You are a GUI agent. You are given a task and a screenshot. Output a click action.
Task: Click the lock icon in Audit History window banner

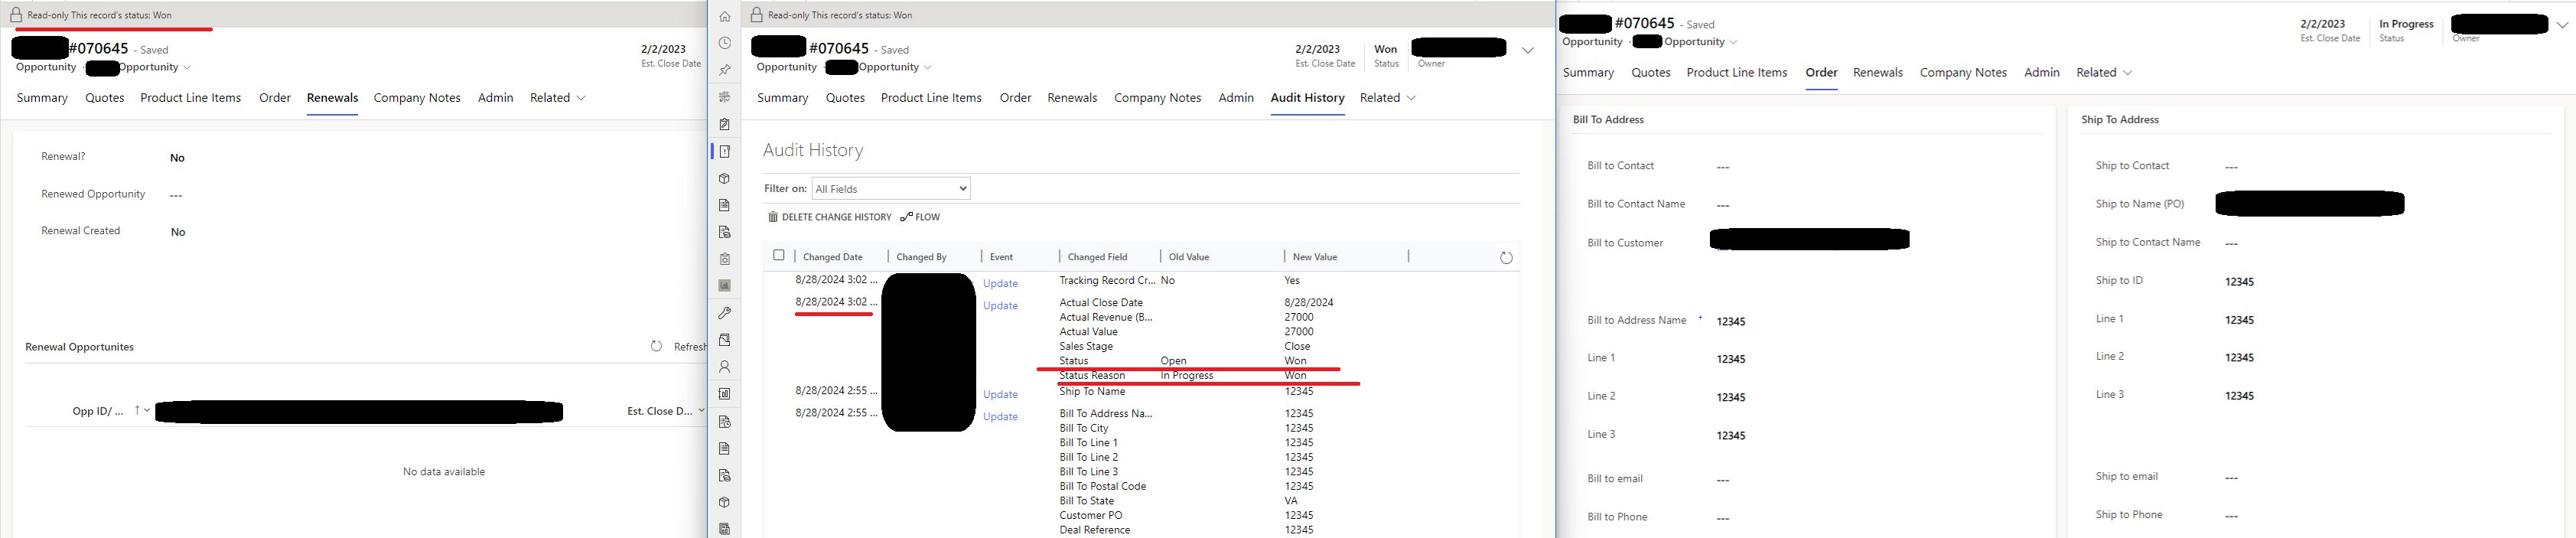tap(757, 15)
